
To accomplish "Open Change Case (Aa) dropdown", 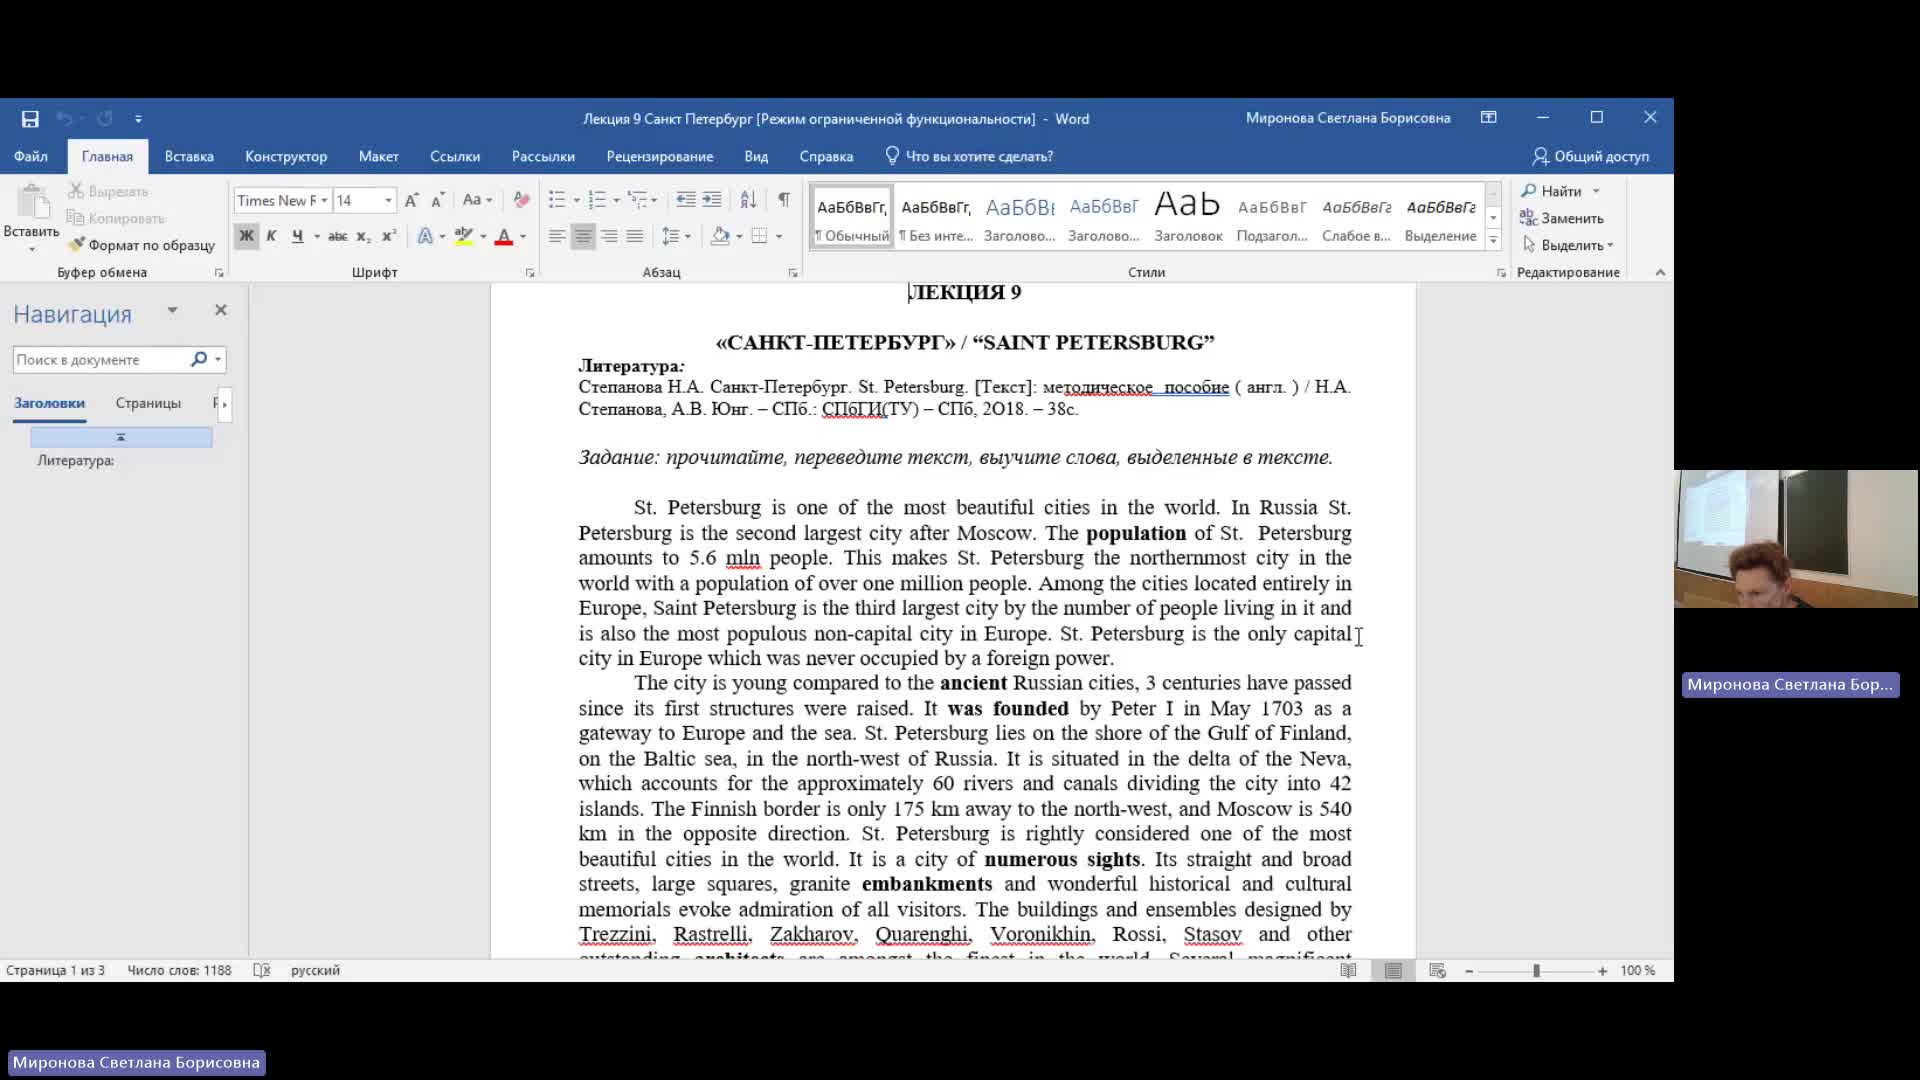I will (x=477, y=200).
